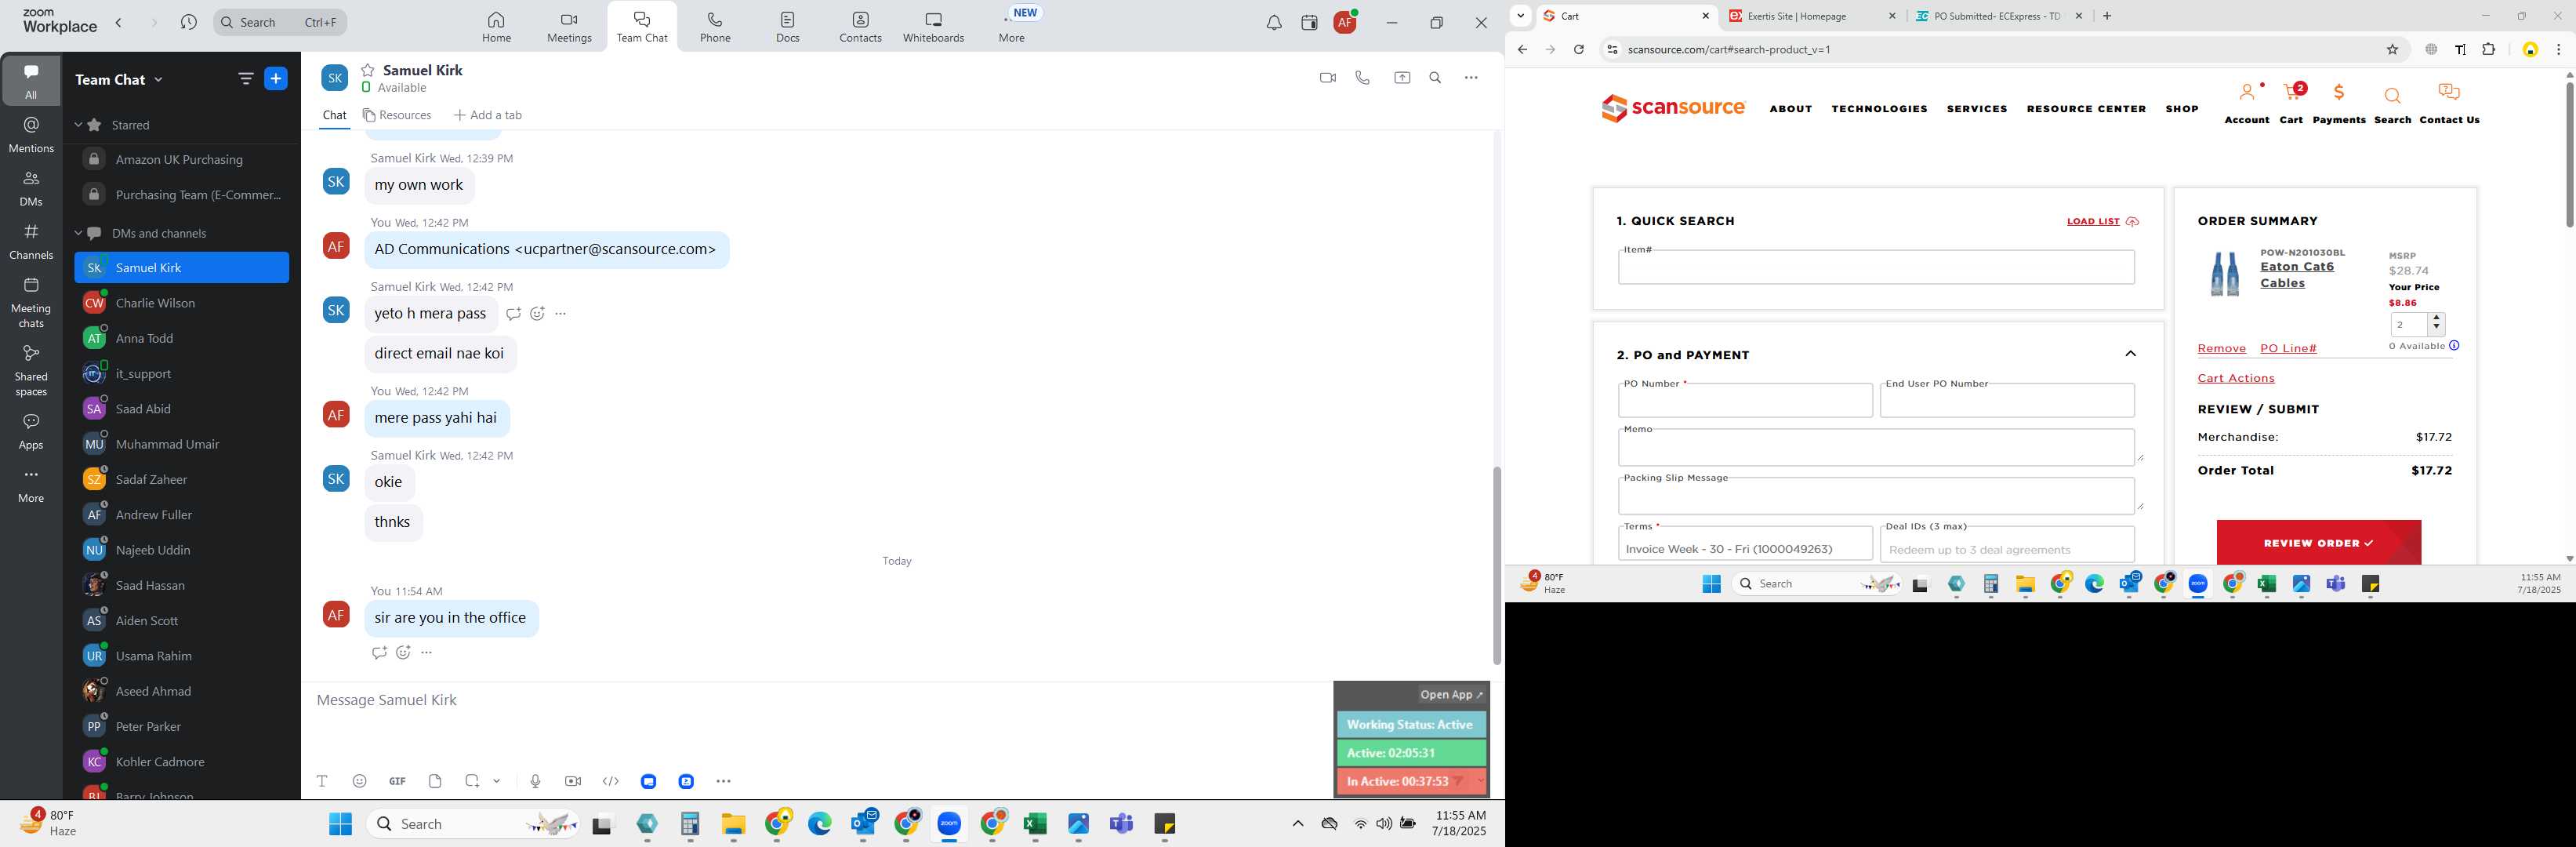
Task: Open Zoom notifications bell
Action: [x=1274, y=23]
